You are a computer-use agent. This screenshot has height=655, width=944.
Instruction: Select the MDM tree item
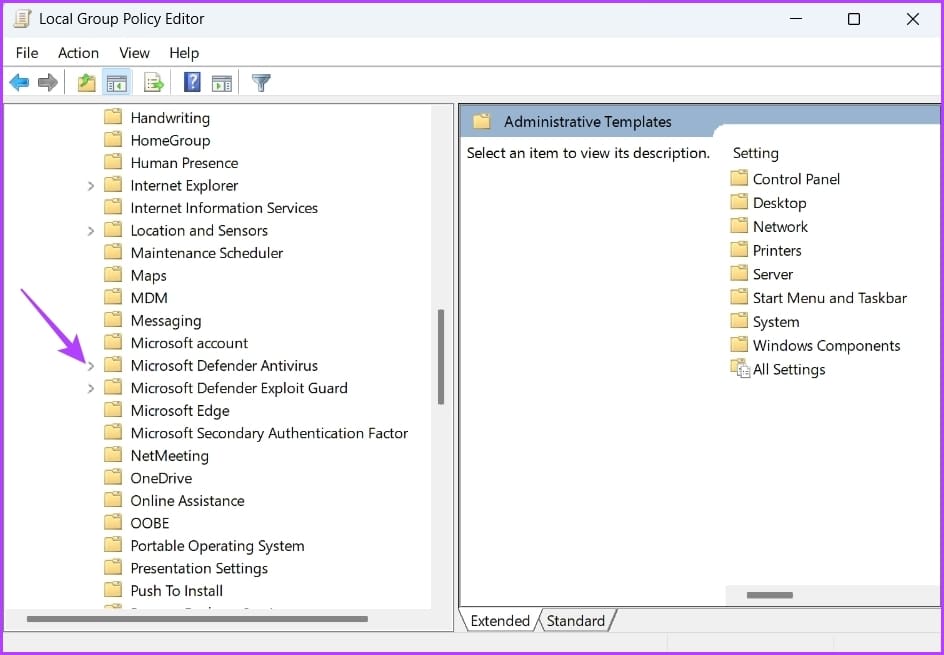tap(149, 298)
